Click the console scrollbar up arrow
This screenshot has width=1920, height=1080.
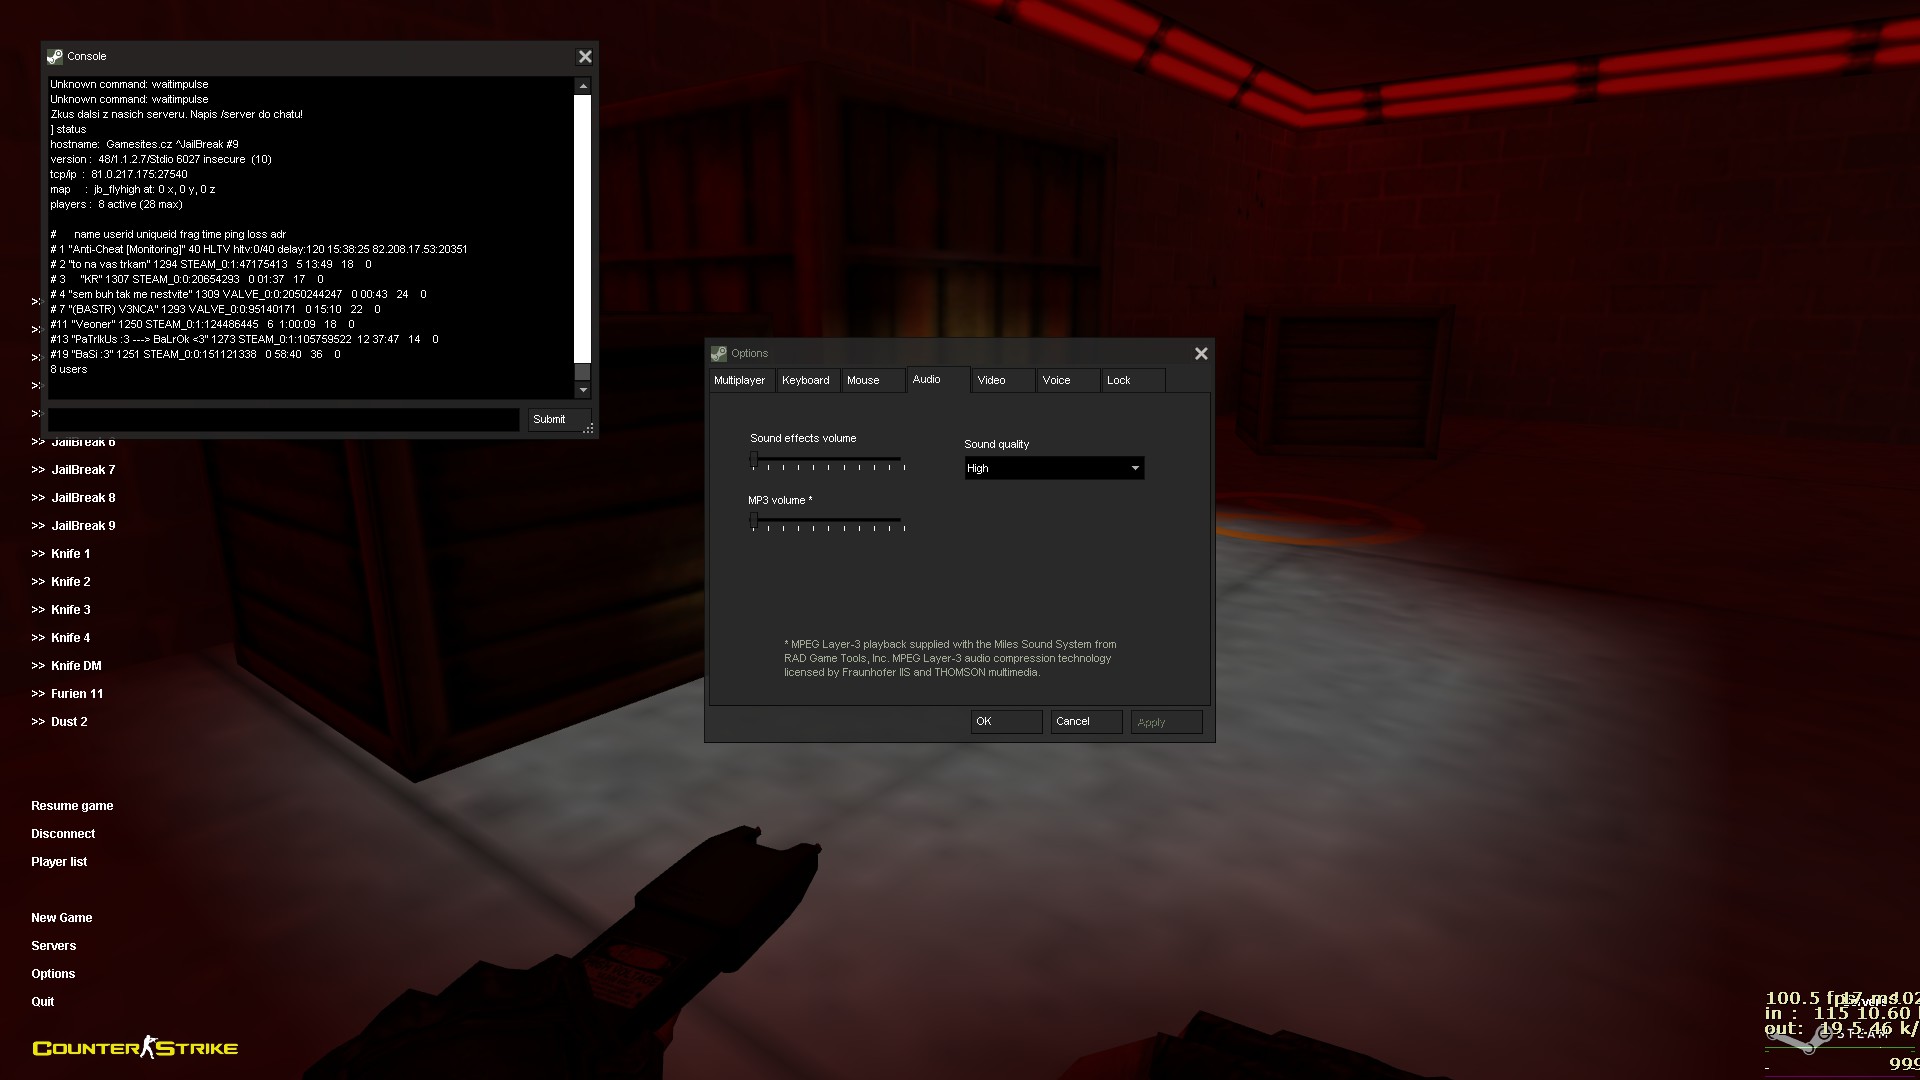pyautogui.click(x=583, y=86)
